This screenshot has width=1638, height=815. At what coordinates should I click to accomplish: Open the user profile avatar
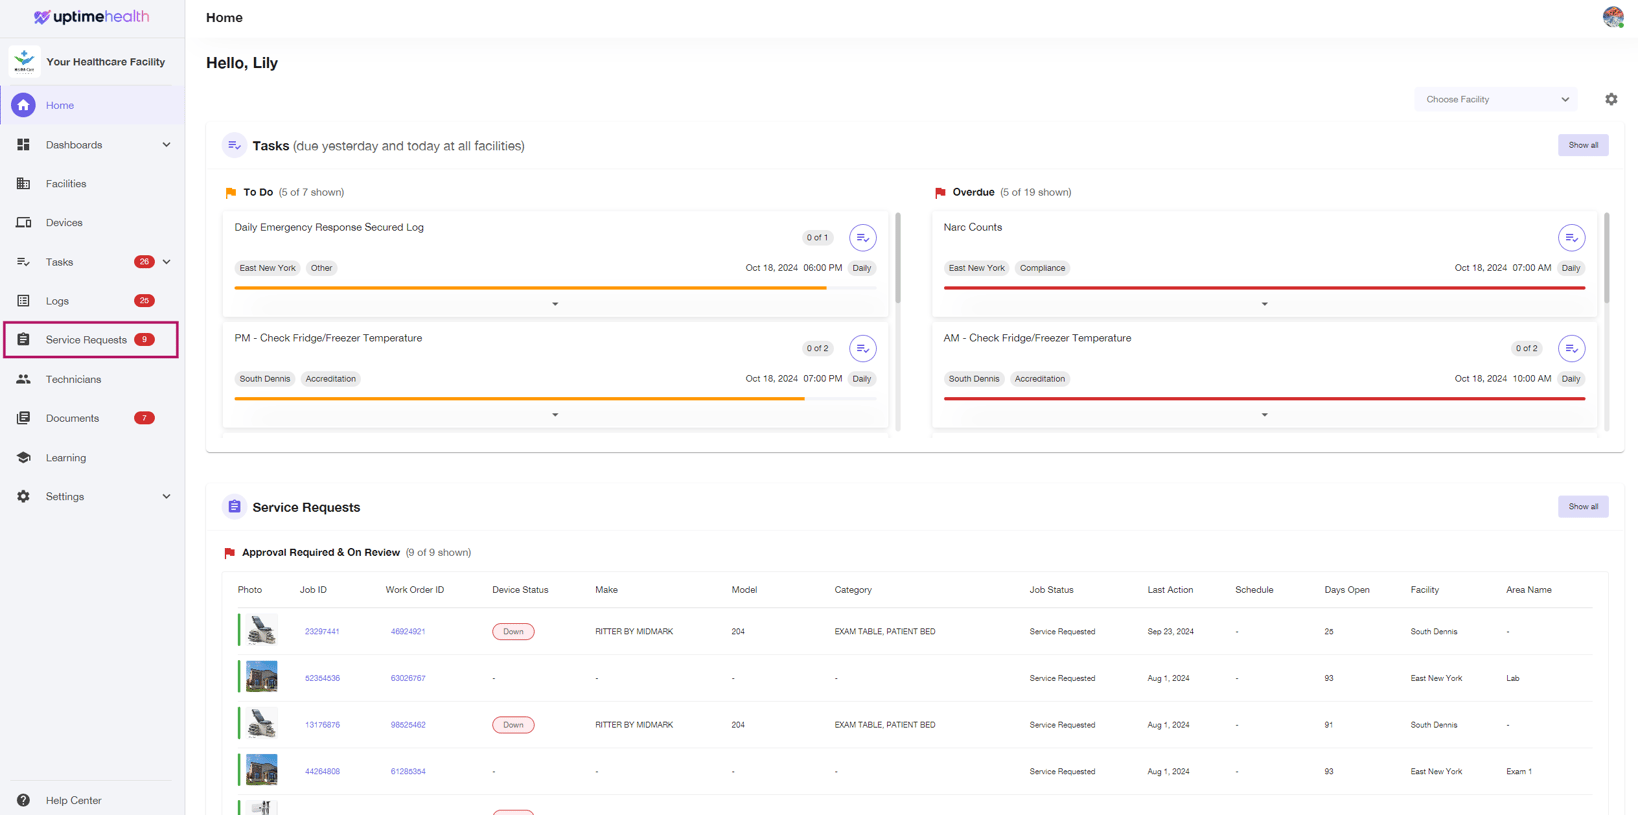click(x=1612, y=17)
